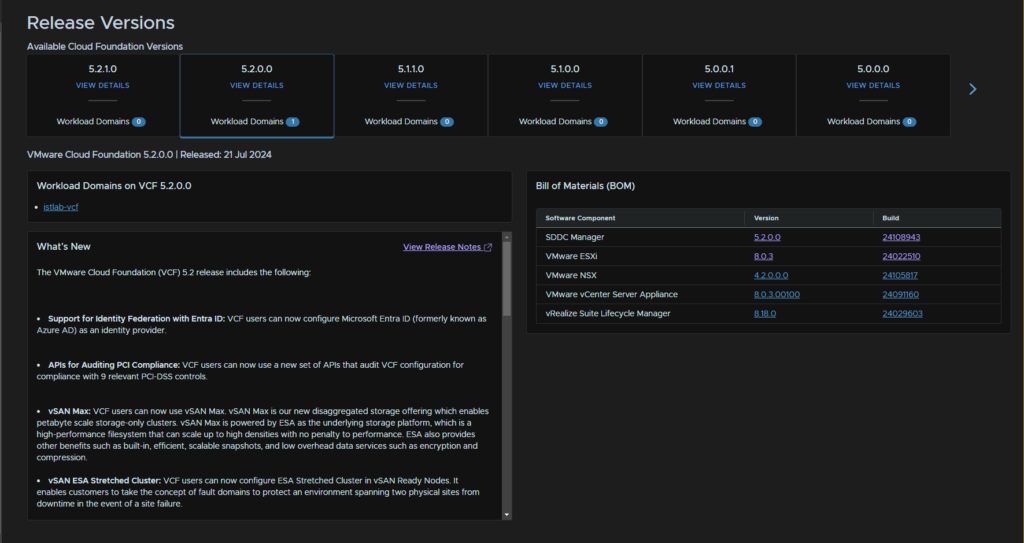Open View Details for version 5.1.0.0

tap(565, 86)
